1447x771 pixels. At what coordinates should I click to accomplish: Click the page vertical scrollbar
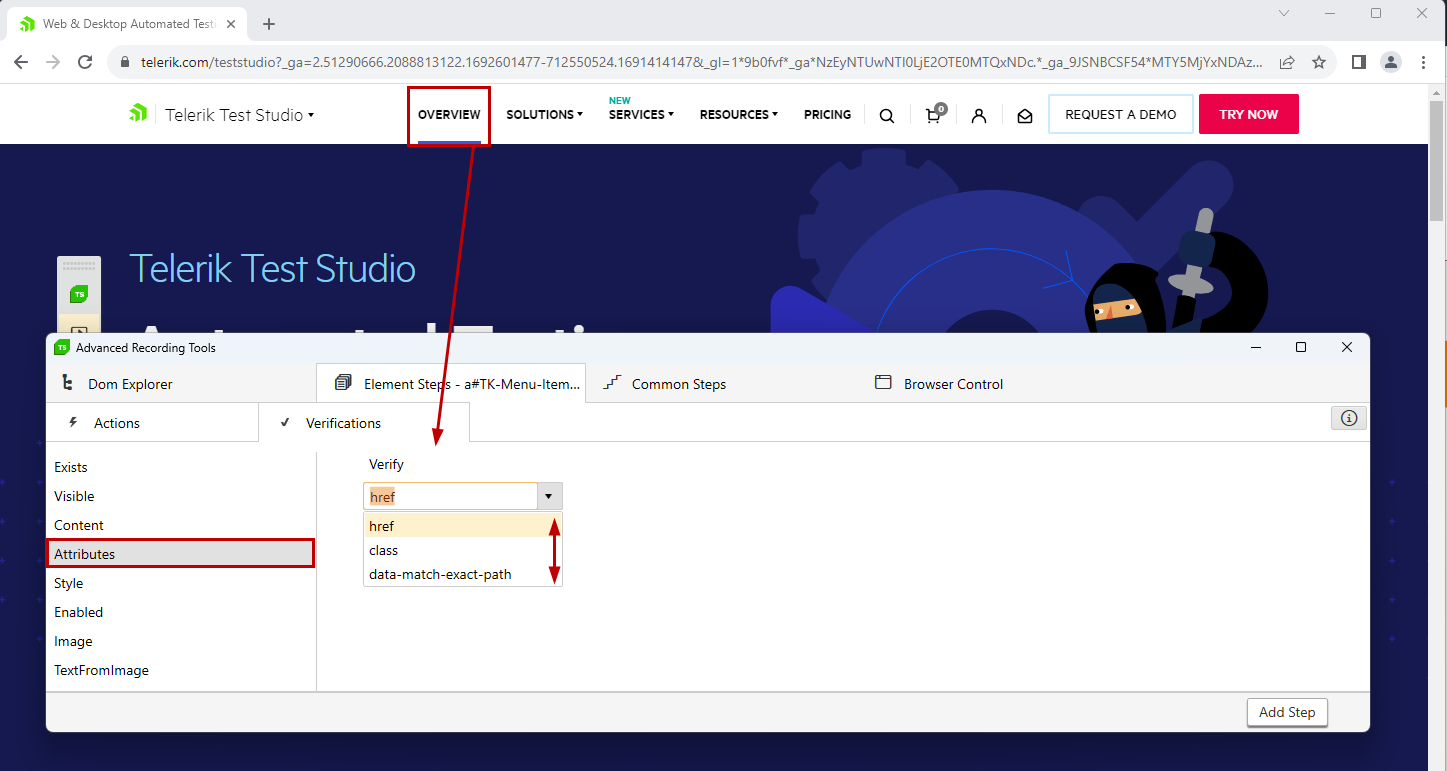pyautogui.click(x=1437, y=160)
